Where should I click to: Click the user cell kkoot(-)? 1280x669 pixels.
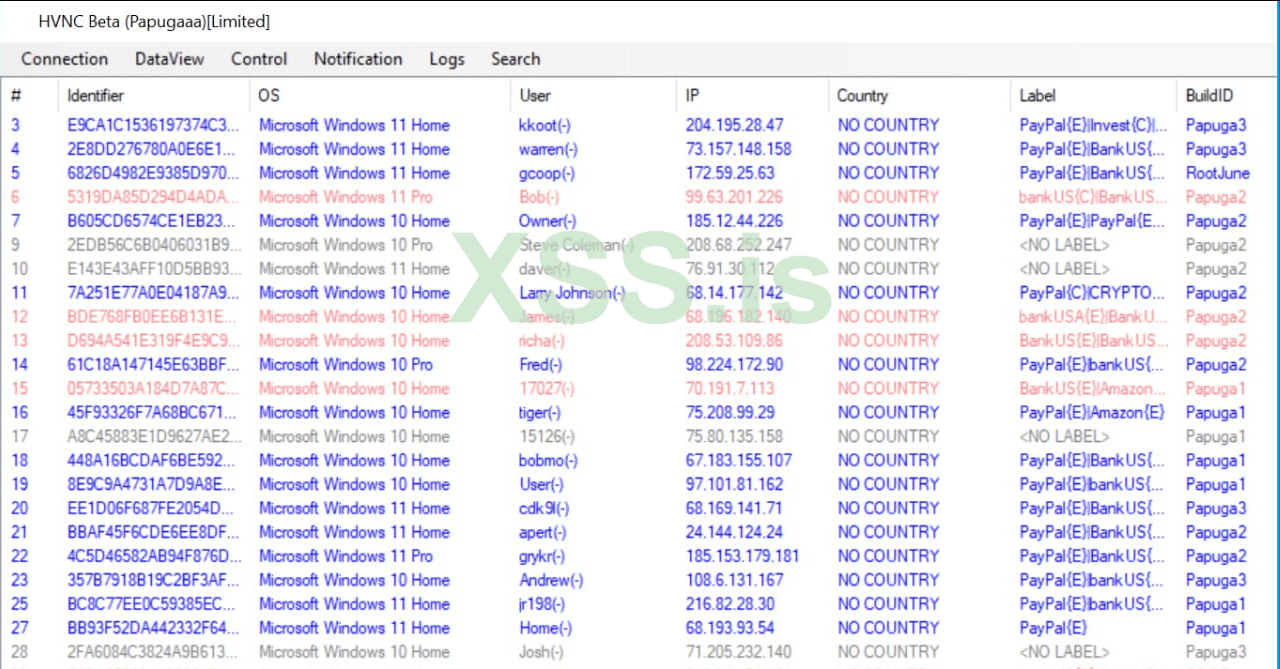(545, 125)
